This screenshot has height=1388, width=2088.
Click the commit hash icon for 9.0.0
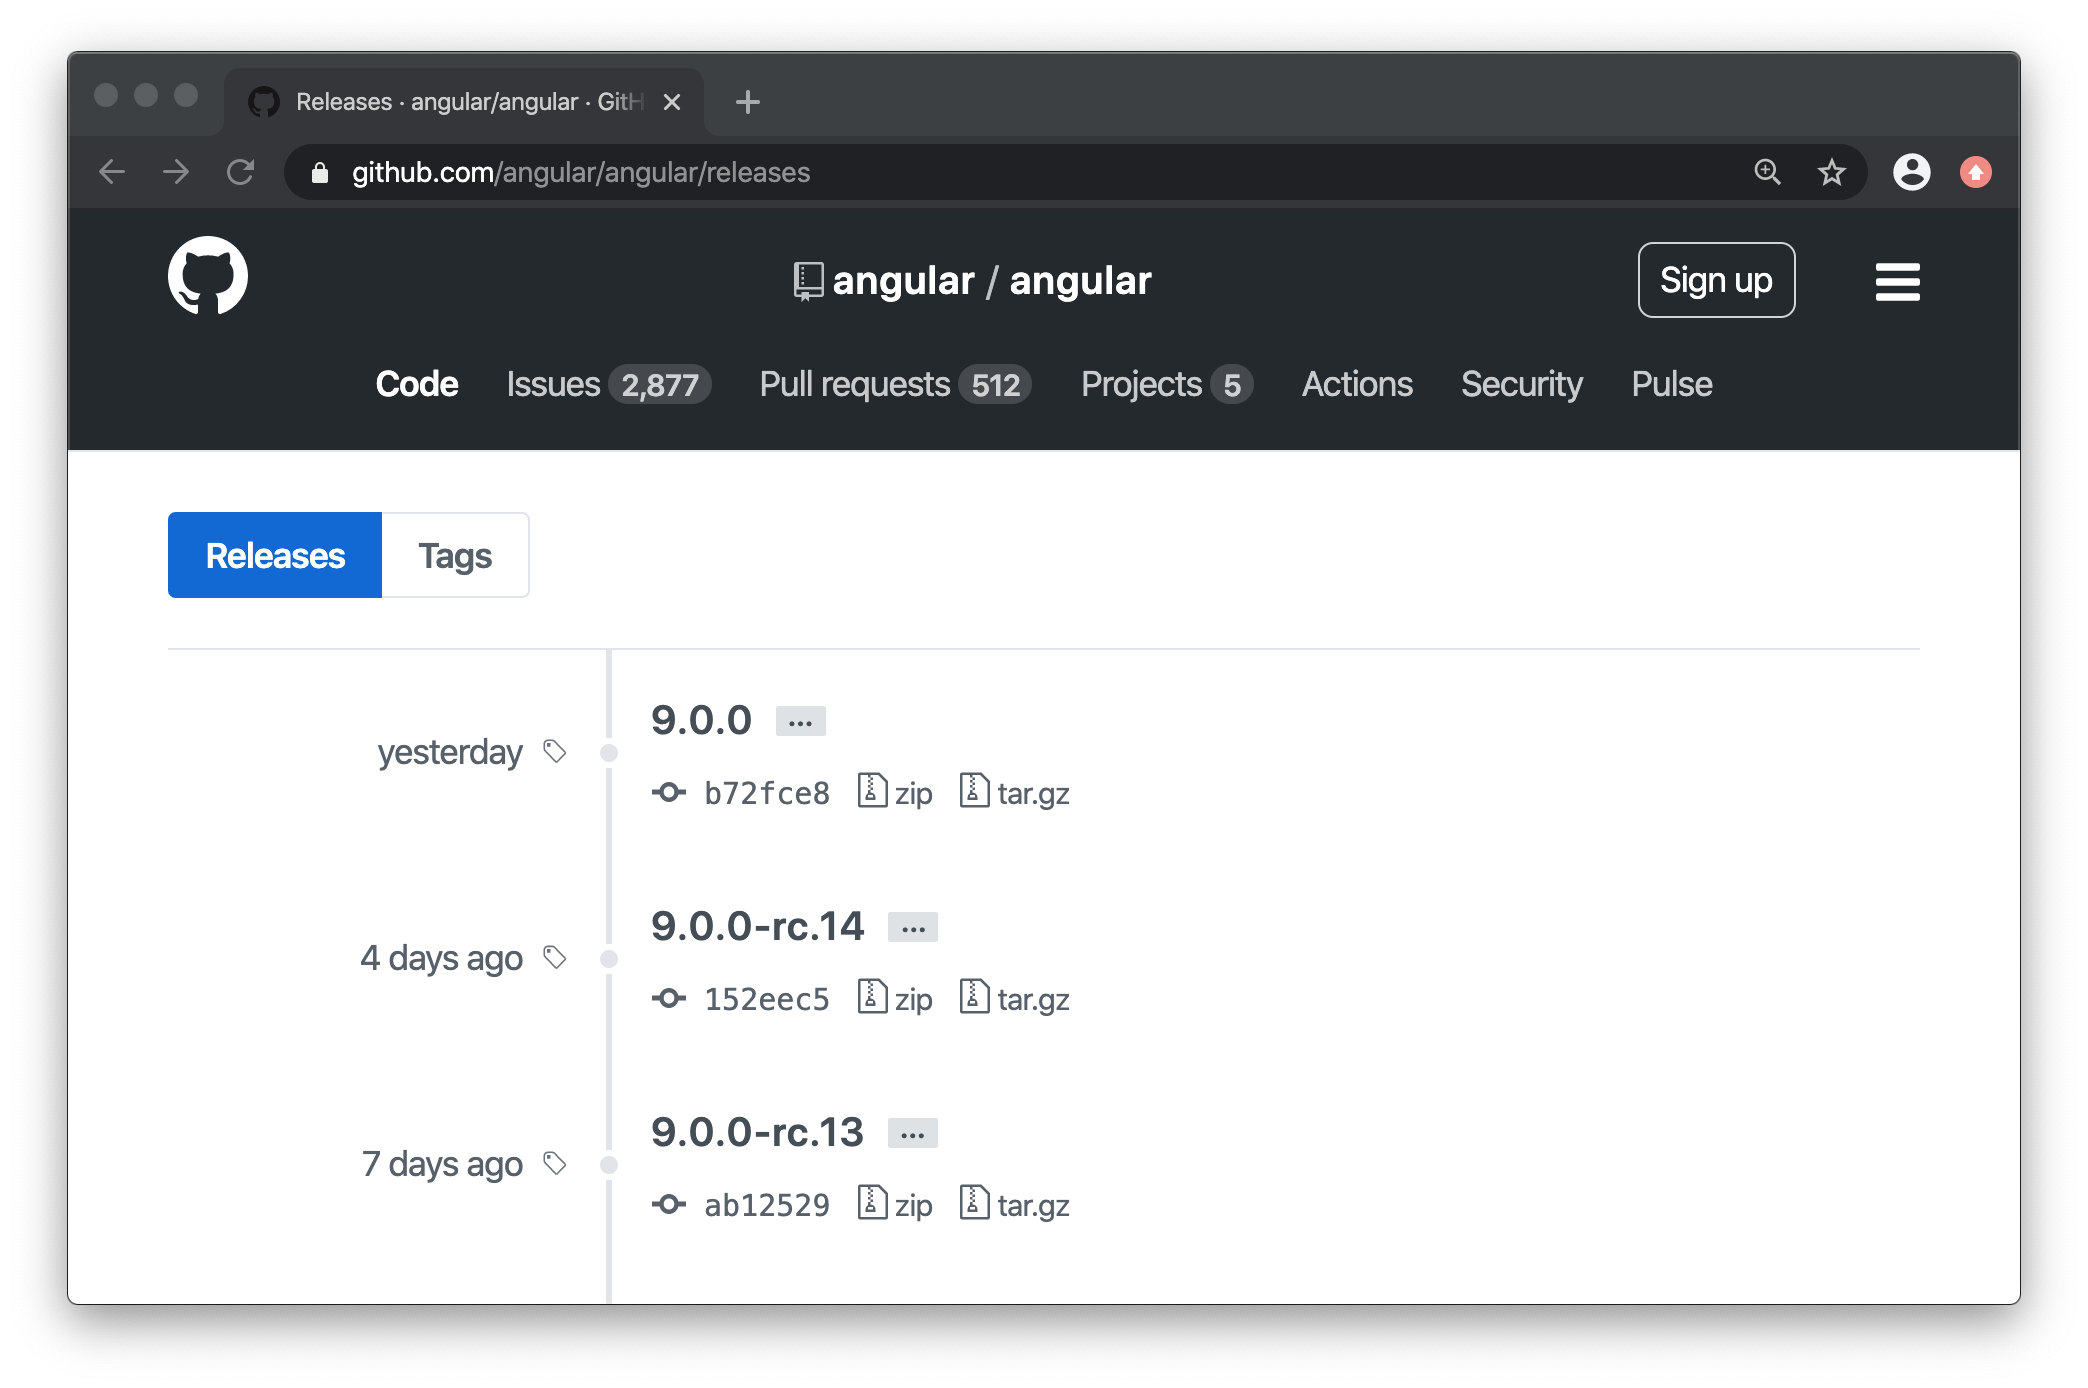(x=672, y=790)
